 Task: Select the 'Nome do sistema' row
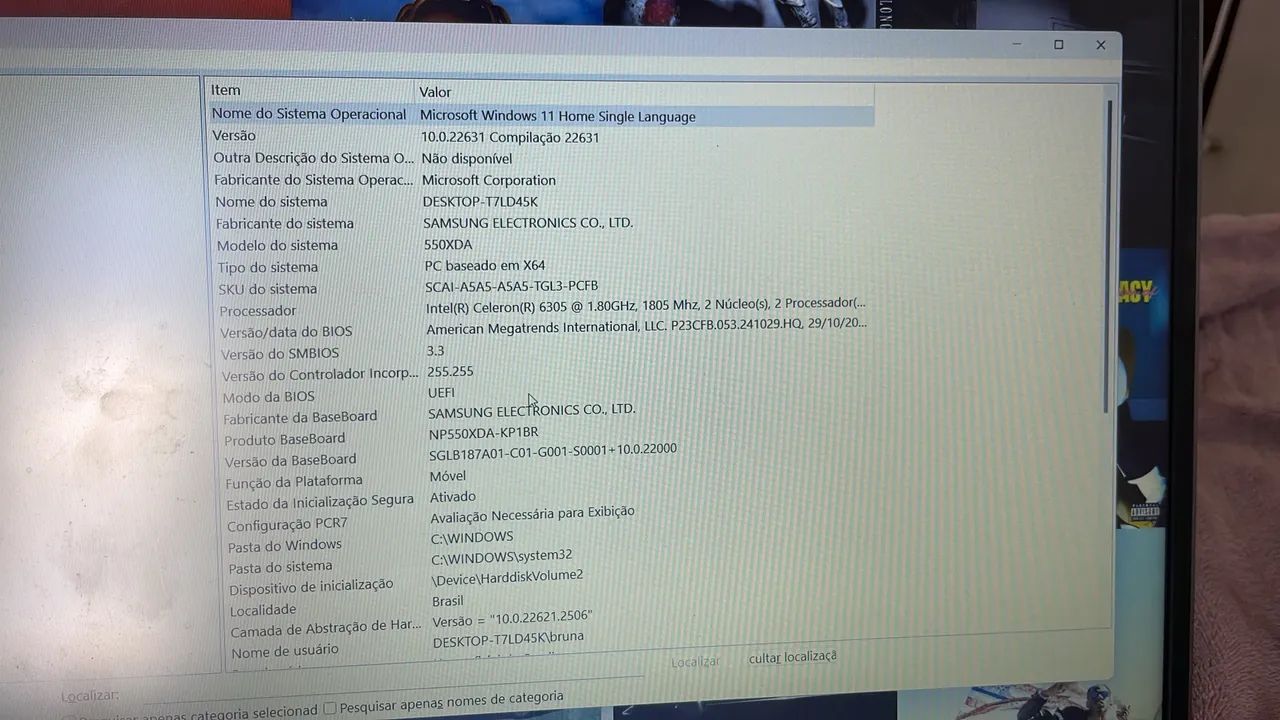click(x=271, y=201)
